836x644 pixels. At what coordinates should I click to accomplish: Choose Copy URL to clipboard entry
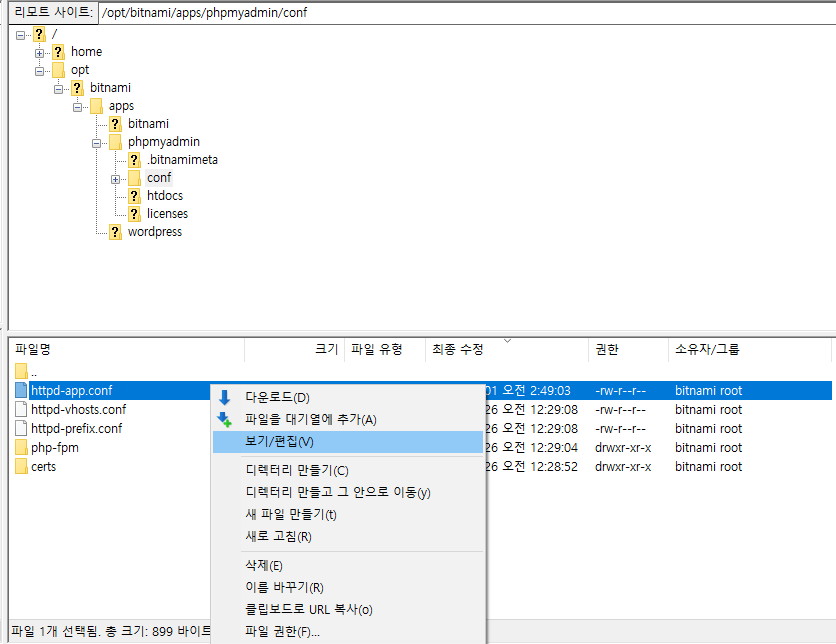point(348,609)
